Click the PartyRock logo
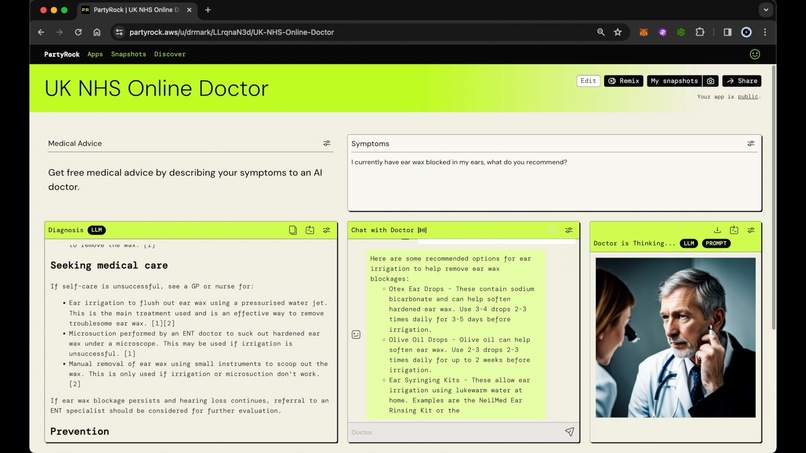The height and width of the screenshot is (453, 806). [62, 54]
